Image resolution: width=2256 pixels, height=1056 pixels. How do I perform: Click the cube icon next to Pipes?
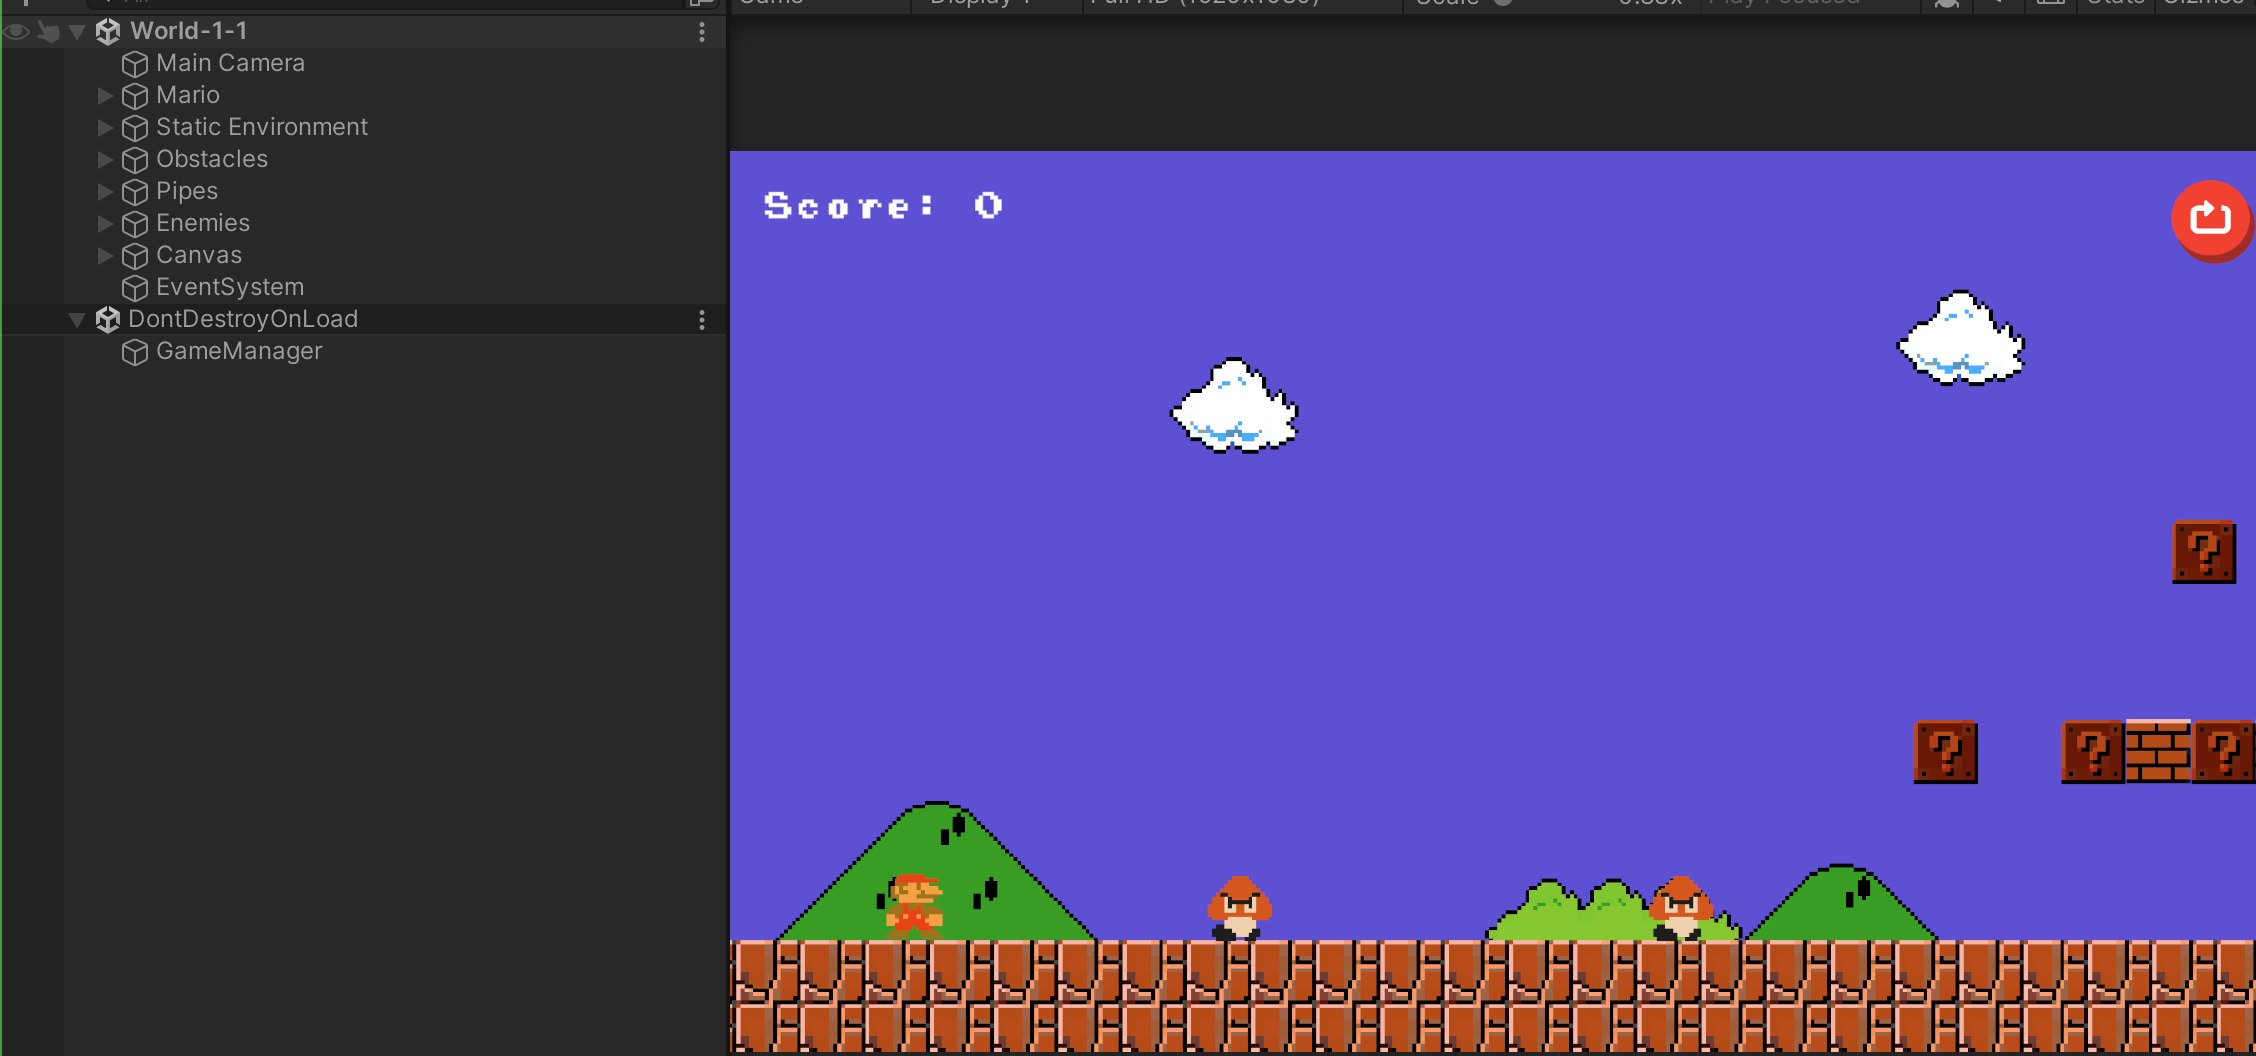click(x=135, y=192)
